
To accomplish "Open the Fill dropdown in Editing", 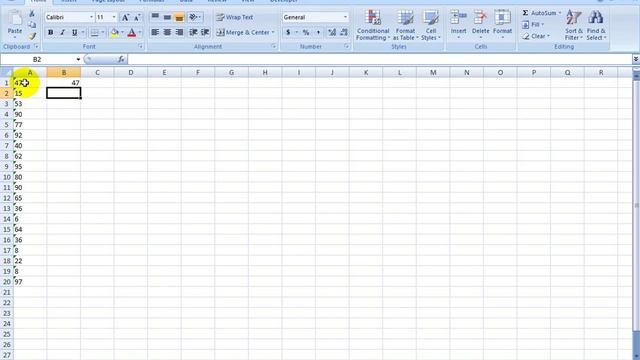I will click(533, 24).
